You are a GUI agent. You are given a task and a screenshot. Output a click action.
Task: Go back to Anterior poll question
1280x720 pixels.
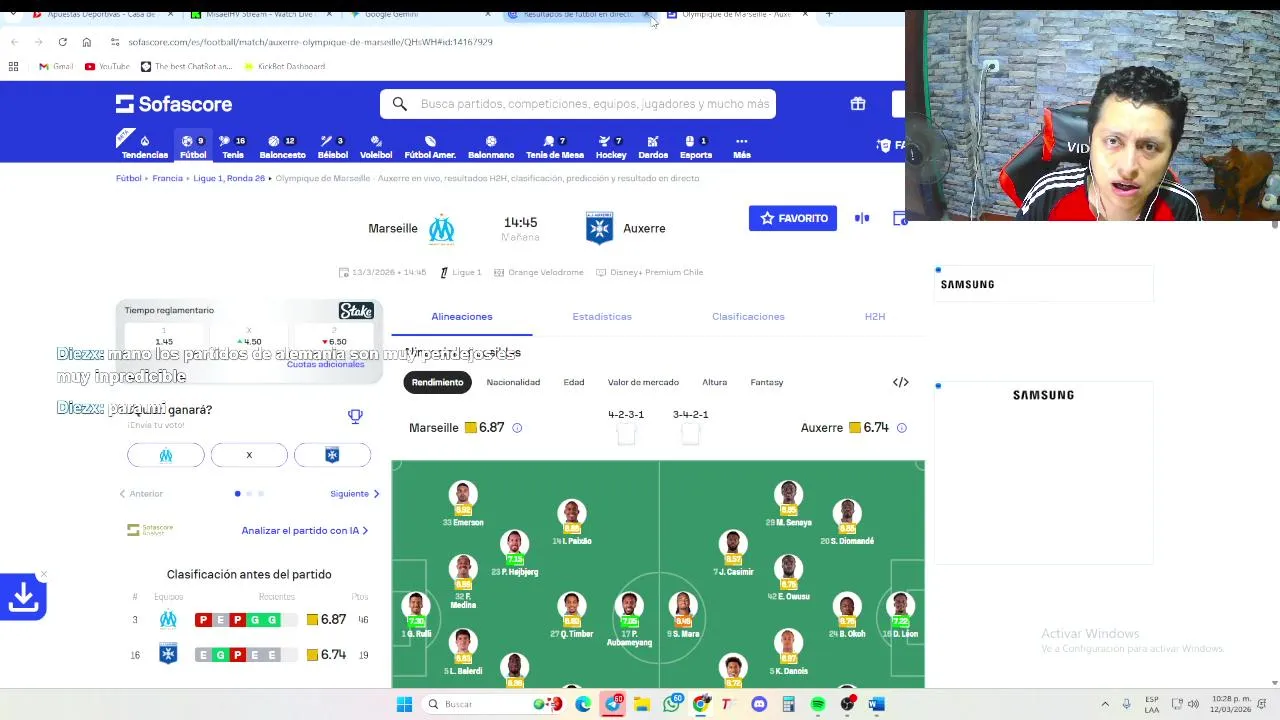click(141, 493)
